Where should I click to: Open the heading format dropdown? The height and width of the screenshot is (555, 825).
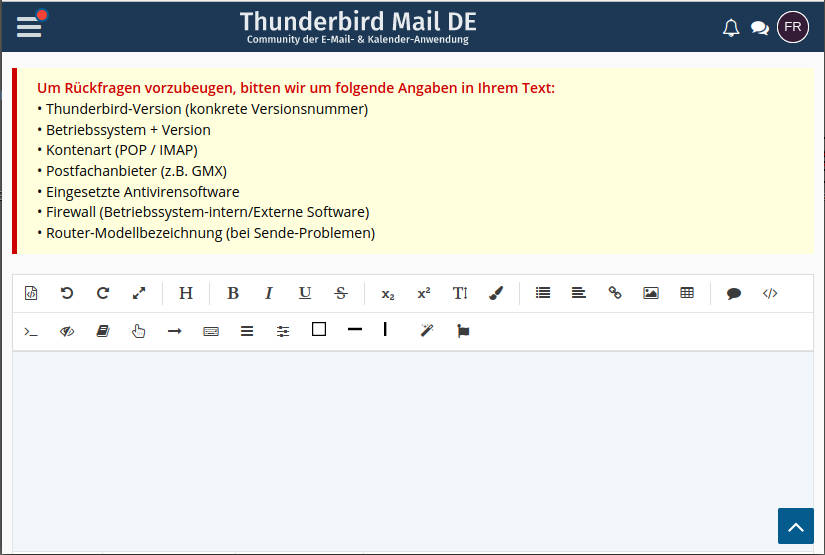186,293
